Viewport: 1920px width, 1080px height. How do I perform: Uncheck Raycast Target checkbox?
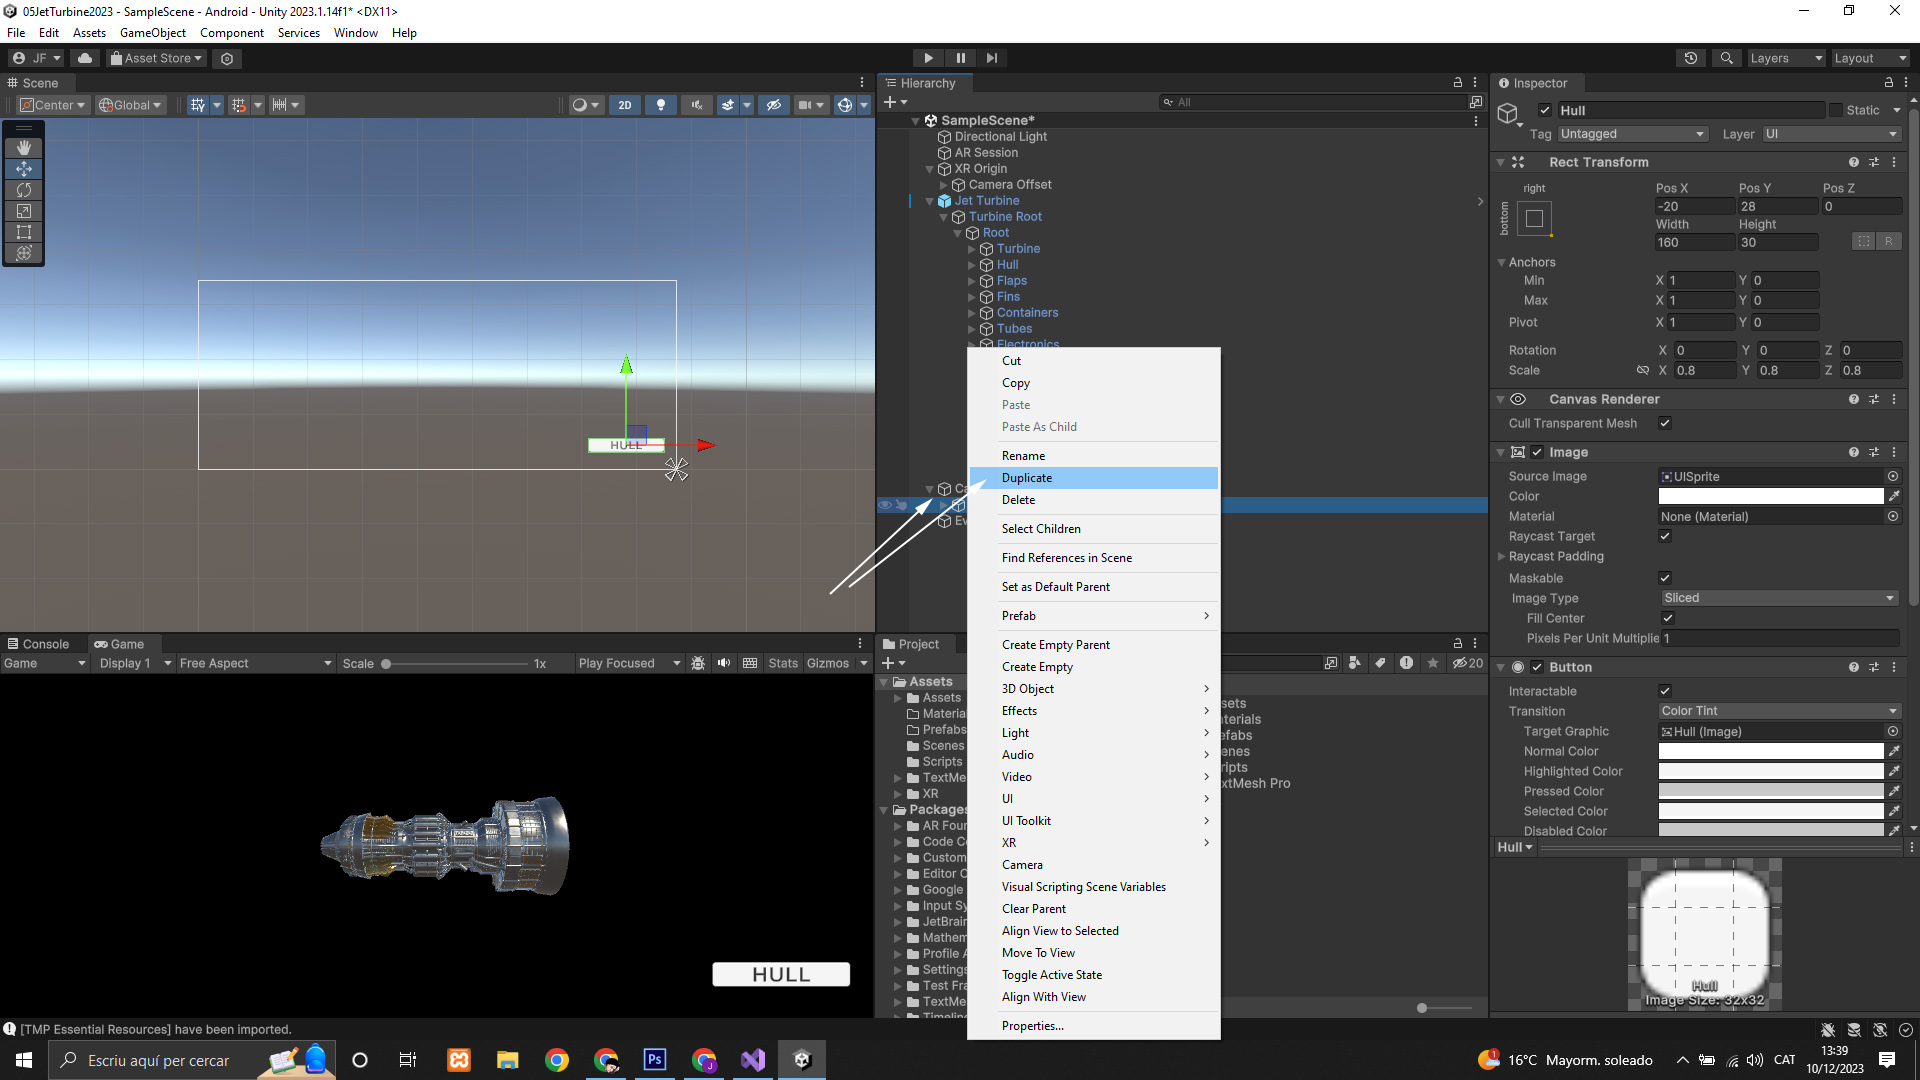[x=1665, y=536]
